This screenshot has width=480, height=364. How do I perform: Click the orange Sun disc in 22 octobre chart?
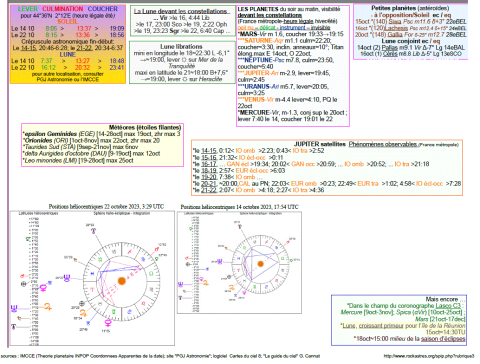(x=122, y=281)
